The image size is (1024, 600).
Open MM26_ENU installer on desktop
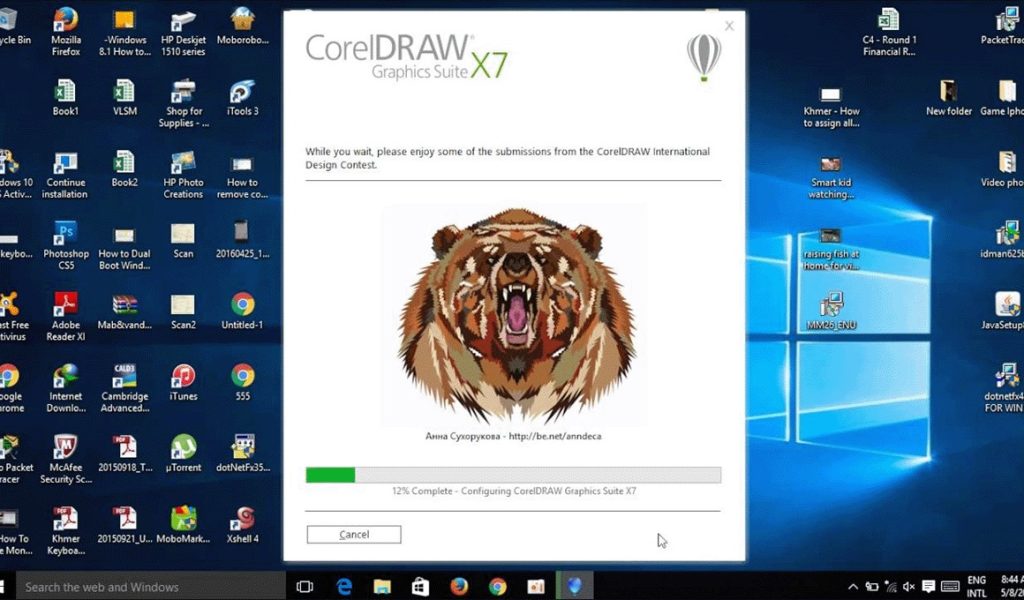[831, 311]
